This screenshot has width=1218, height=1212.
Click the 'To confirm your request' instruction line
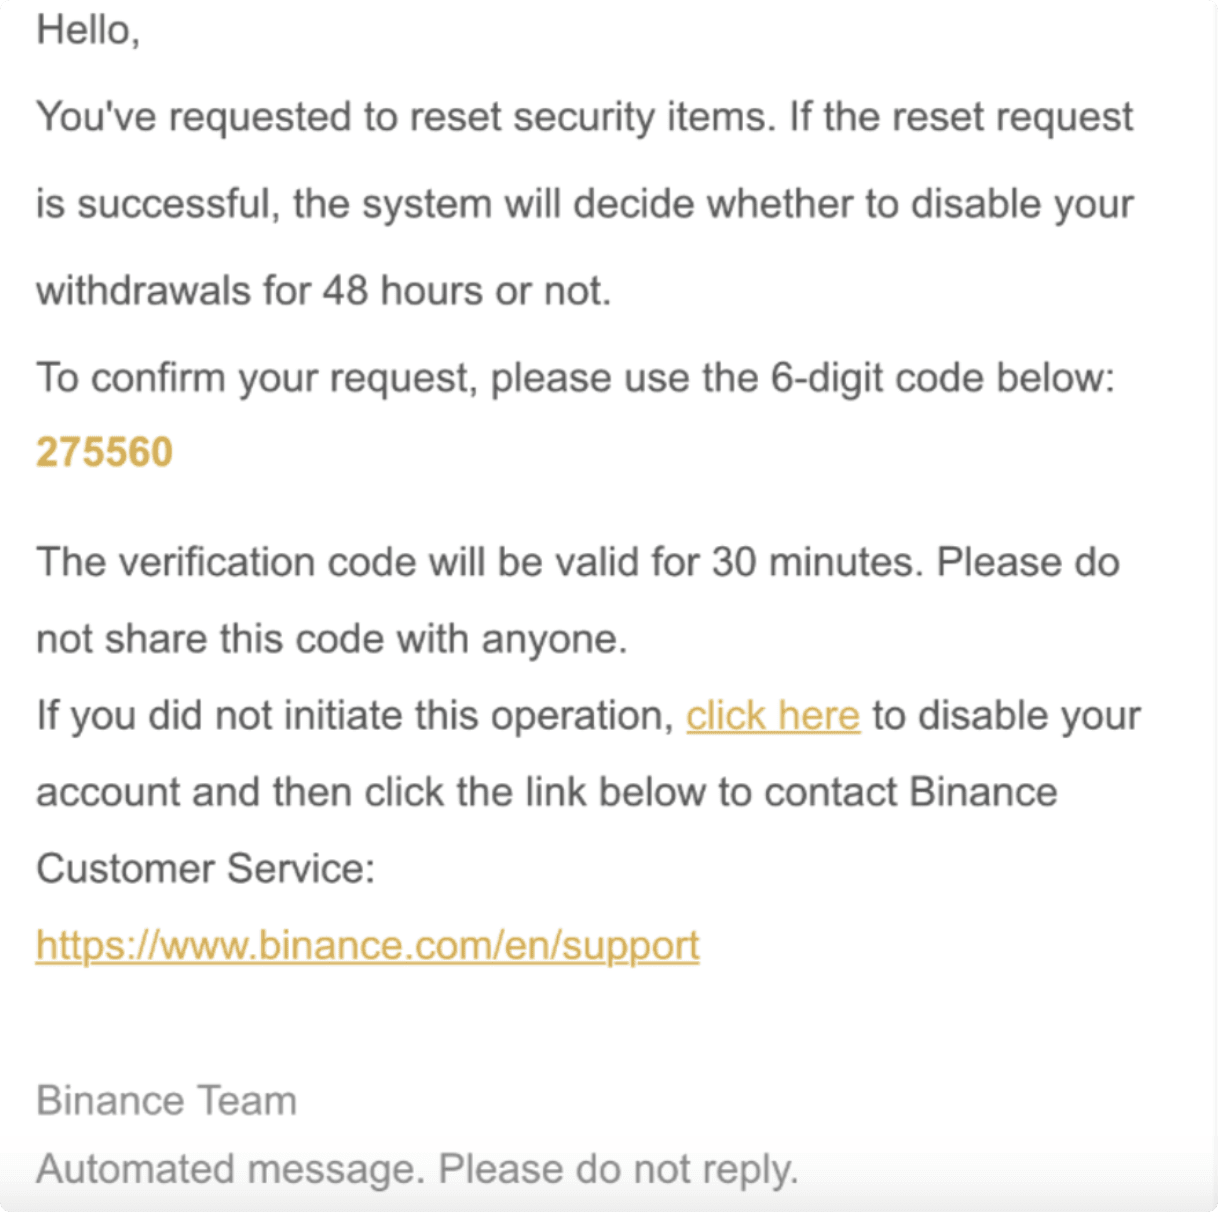tap(575, 378)
